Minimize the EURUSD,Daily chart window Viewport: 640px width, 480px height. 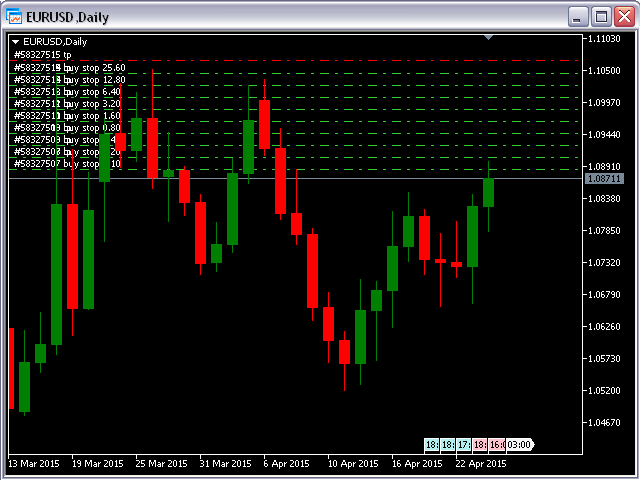[x=579, y=16]
